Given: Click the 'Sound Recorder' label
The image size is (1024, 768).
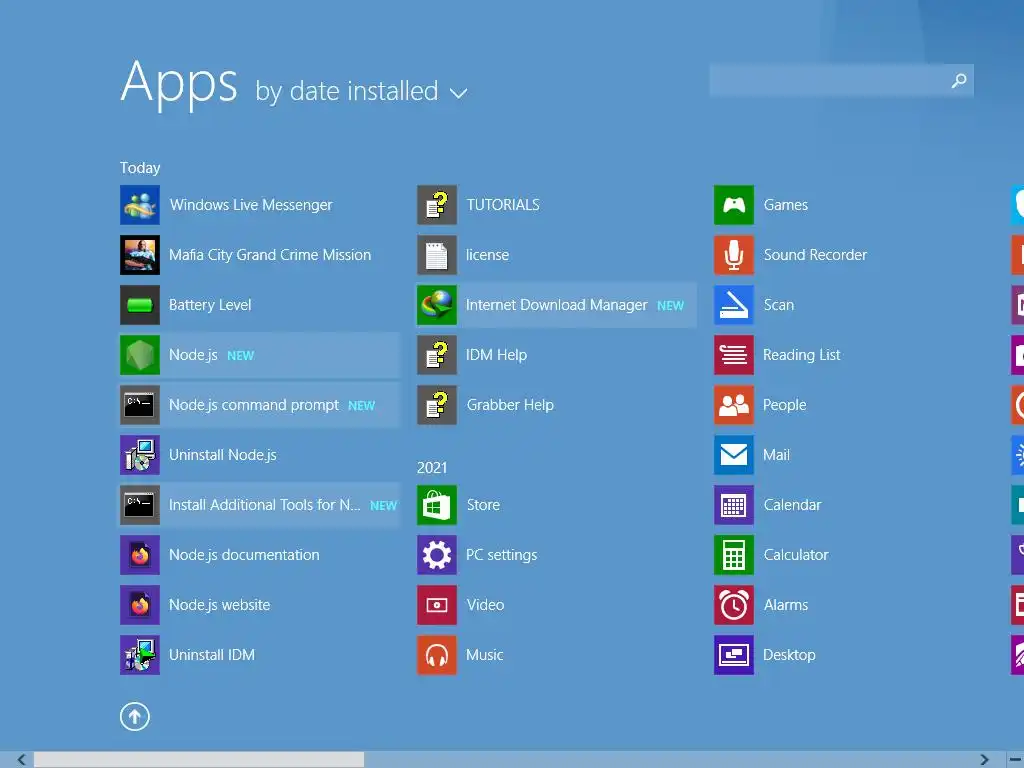Looking at the screenshot, I should tap(815, 255).
